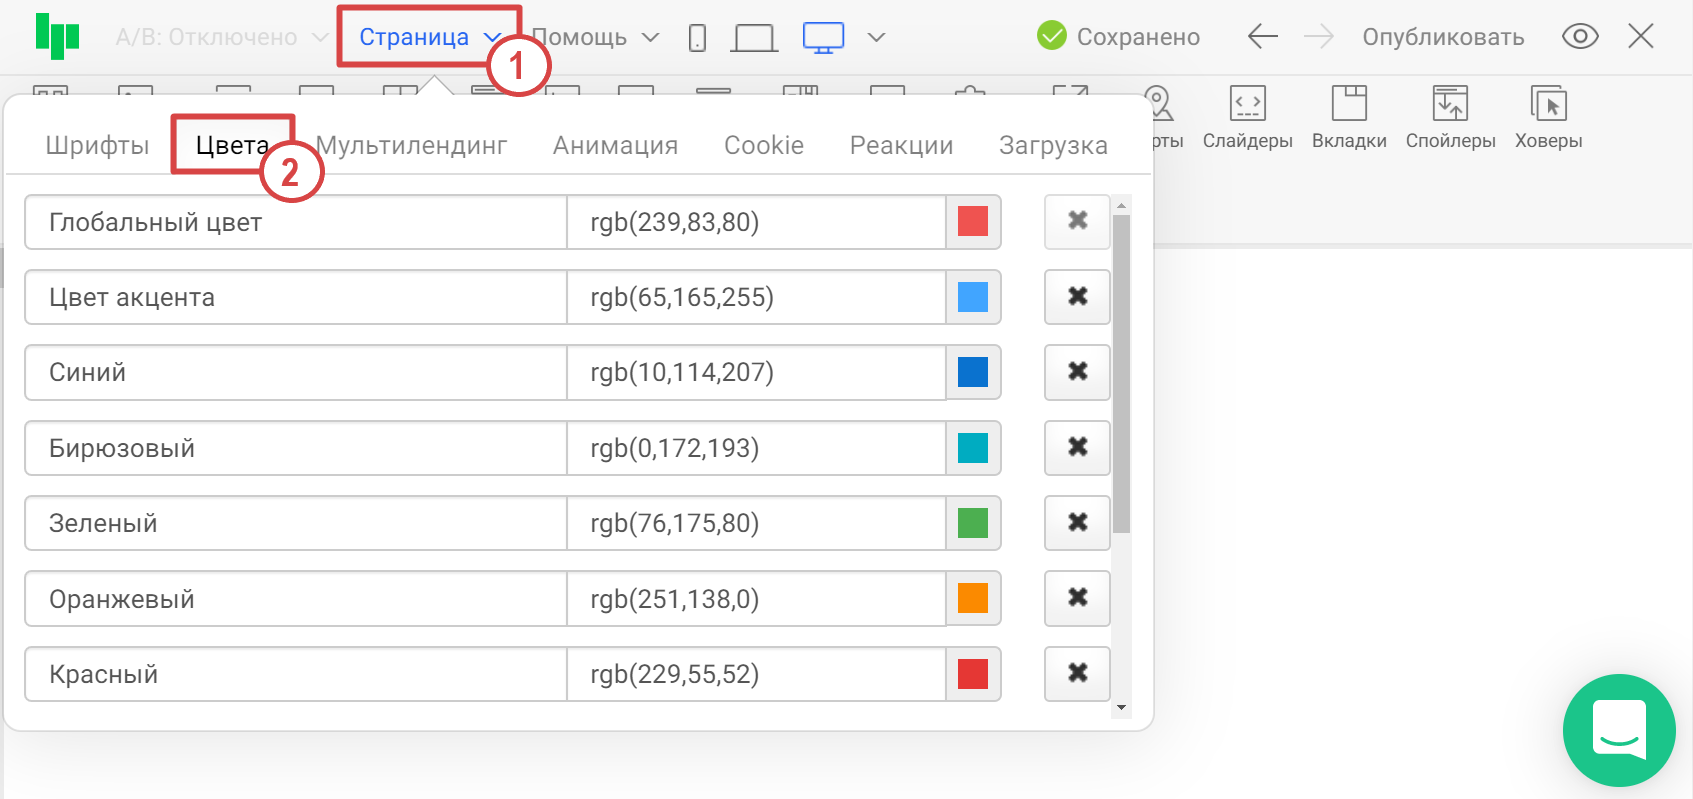Switch to laptop preview mode
1693x799 pixels.
click(754, 38)
